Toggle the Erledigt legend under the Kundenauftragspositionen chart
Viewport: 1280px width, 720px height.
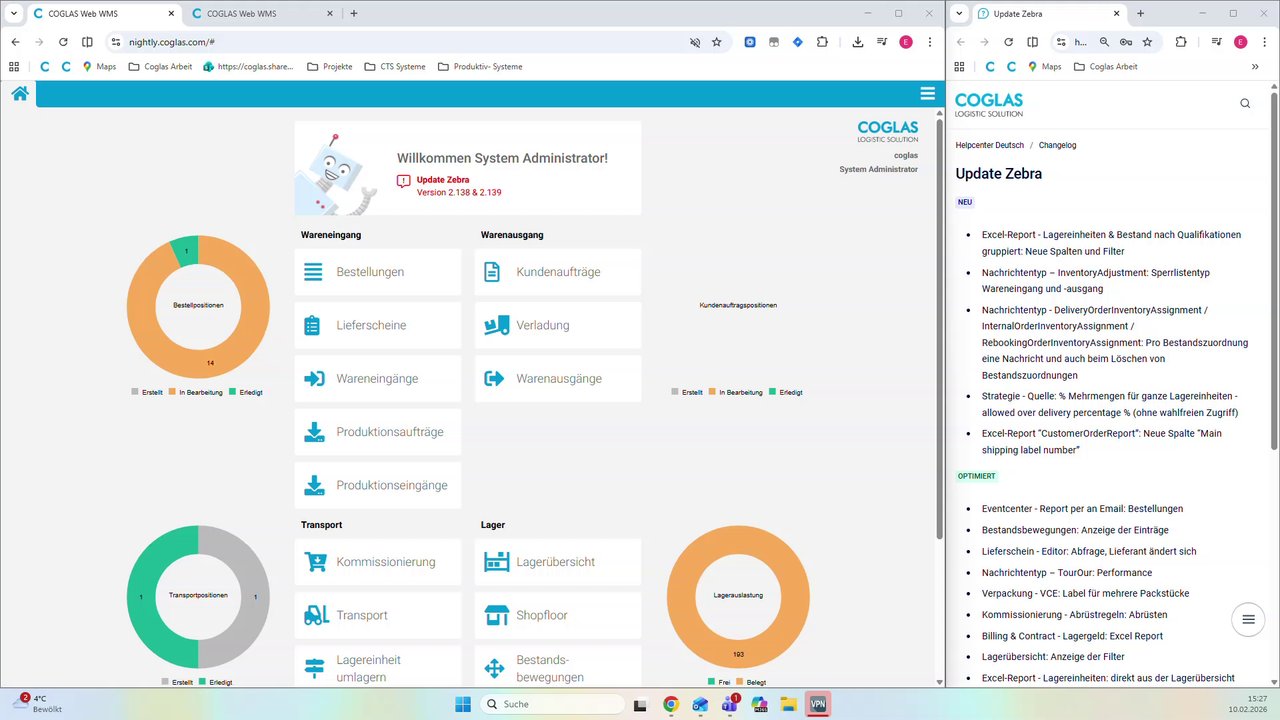pos(785,392)
